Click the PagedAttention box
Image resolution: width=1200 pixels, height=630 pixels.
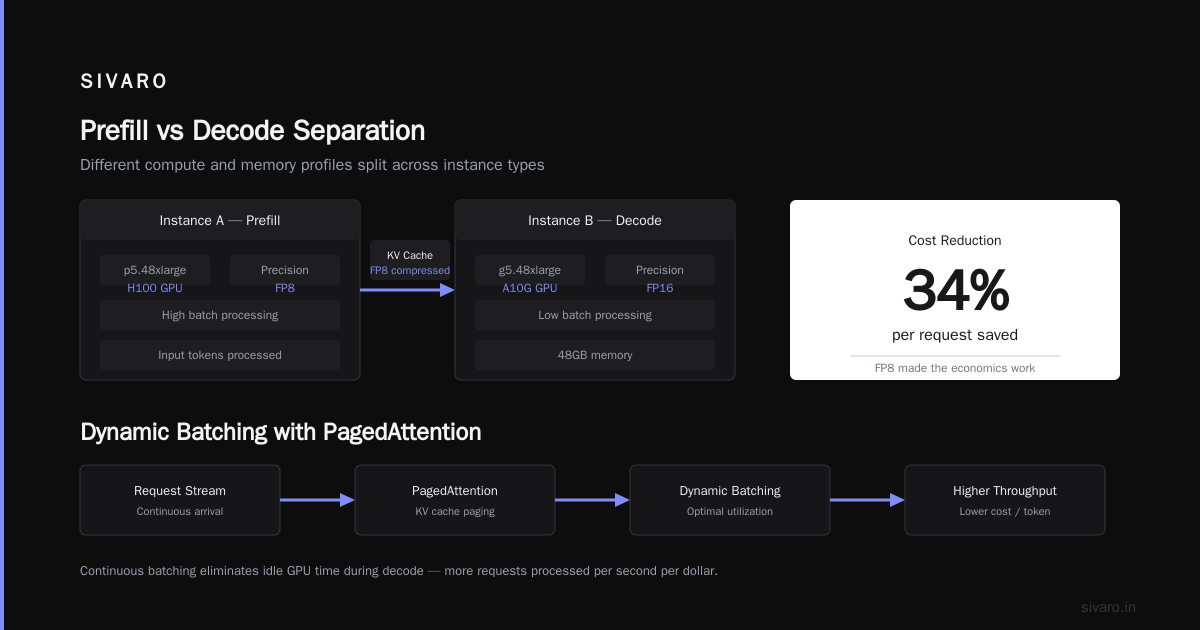tap(455, 500)
